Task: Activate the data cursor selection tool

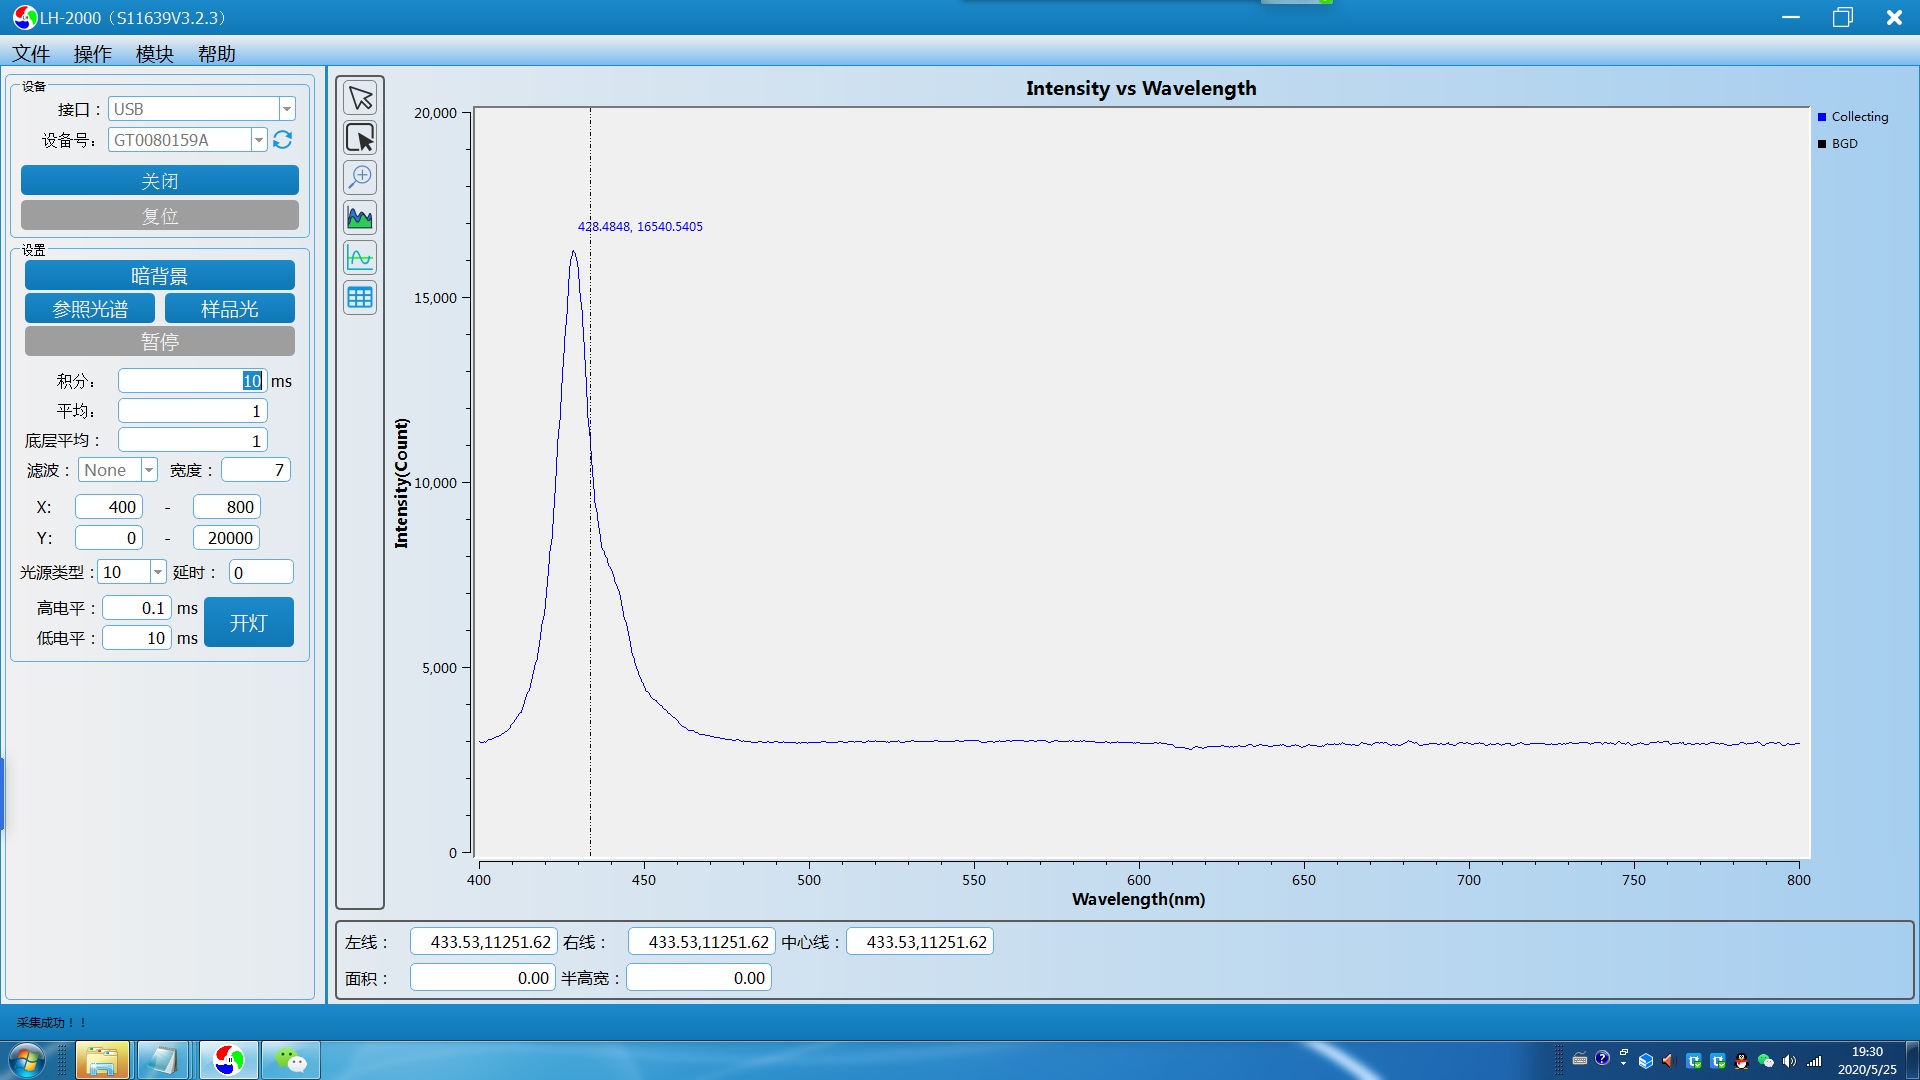Action: pos(360,138)
